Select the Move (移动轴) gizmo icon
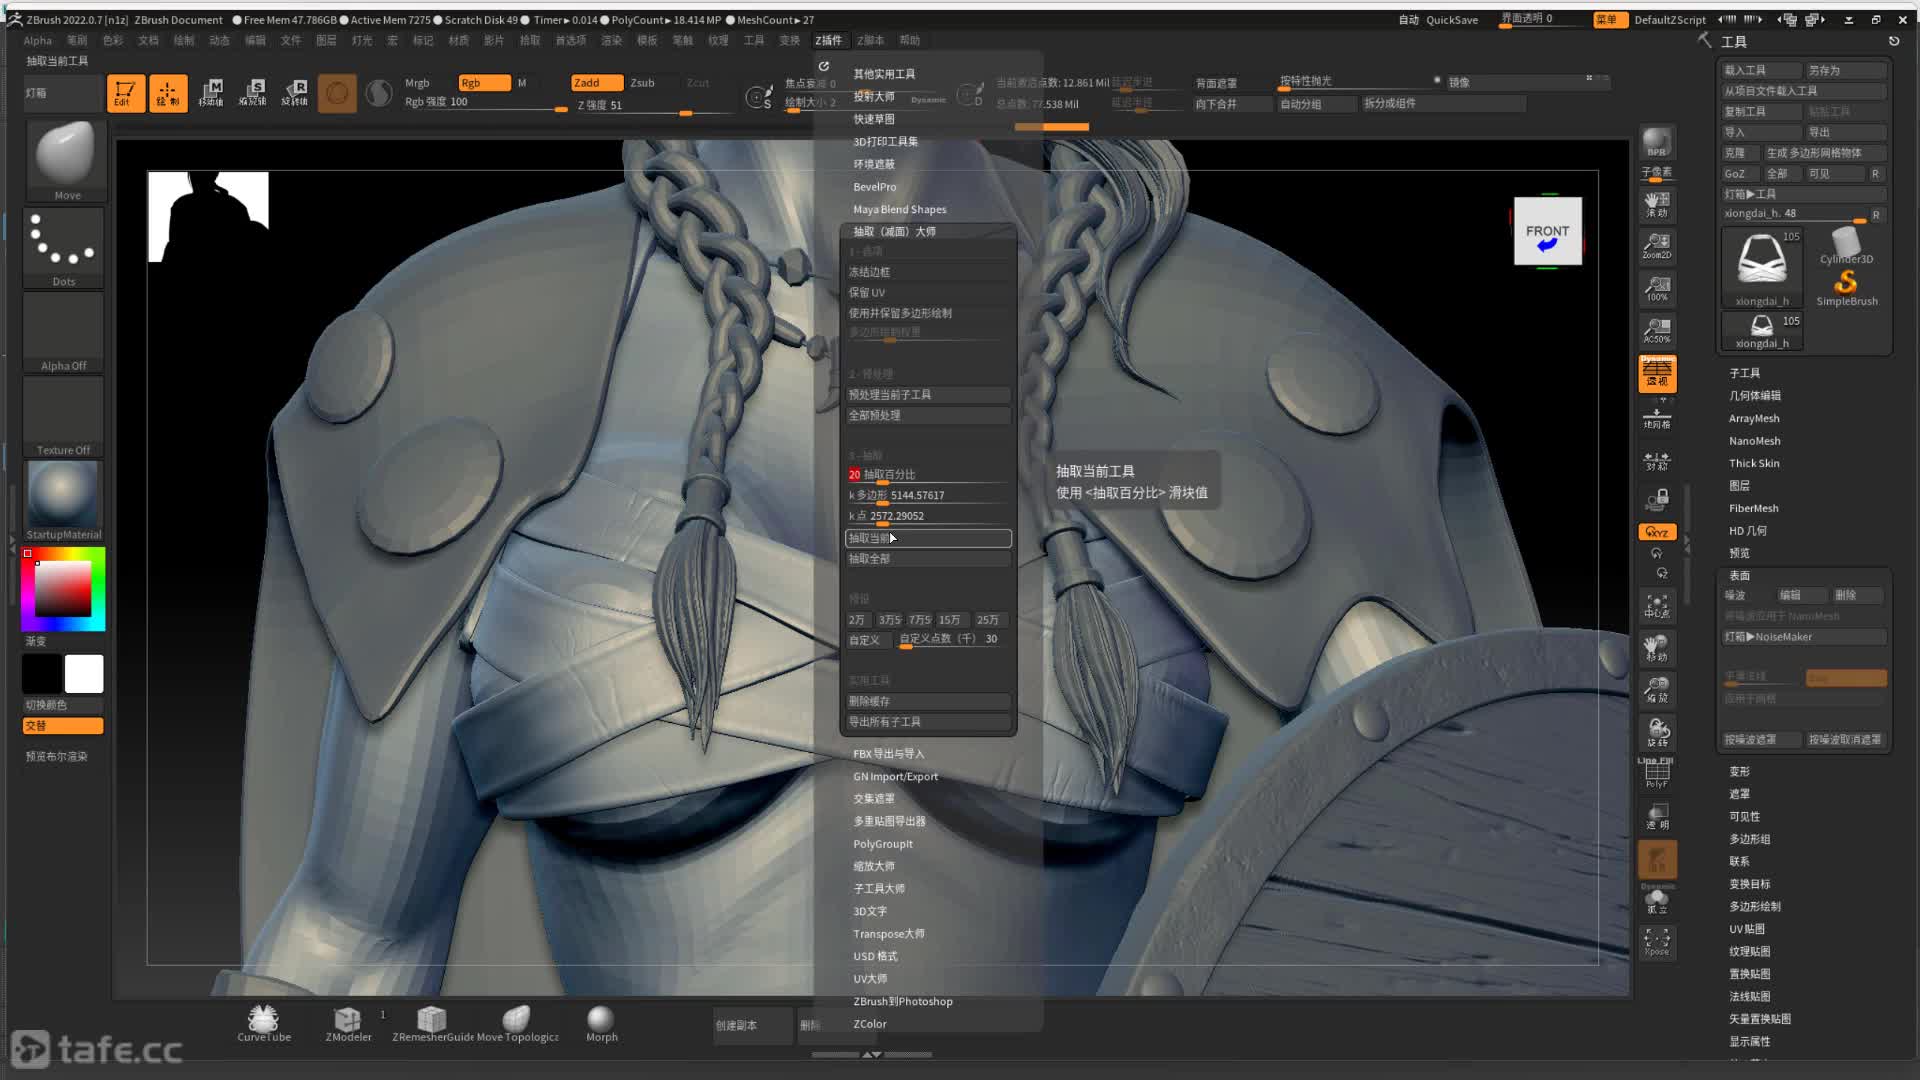1920x1080 pixels. pyautogui.click(x=211, y=93)
